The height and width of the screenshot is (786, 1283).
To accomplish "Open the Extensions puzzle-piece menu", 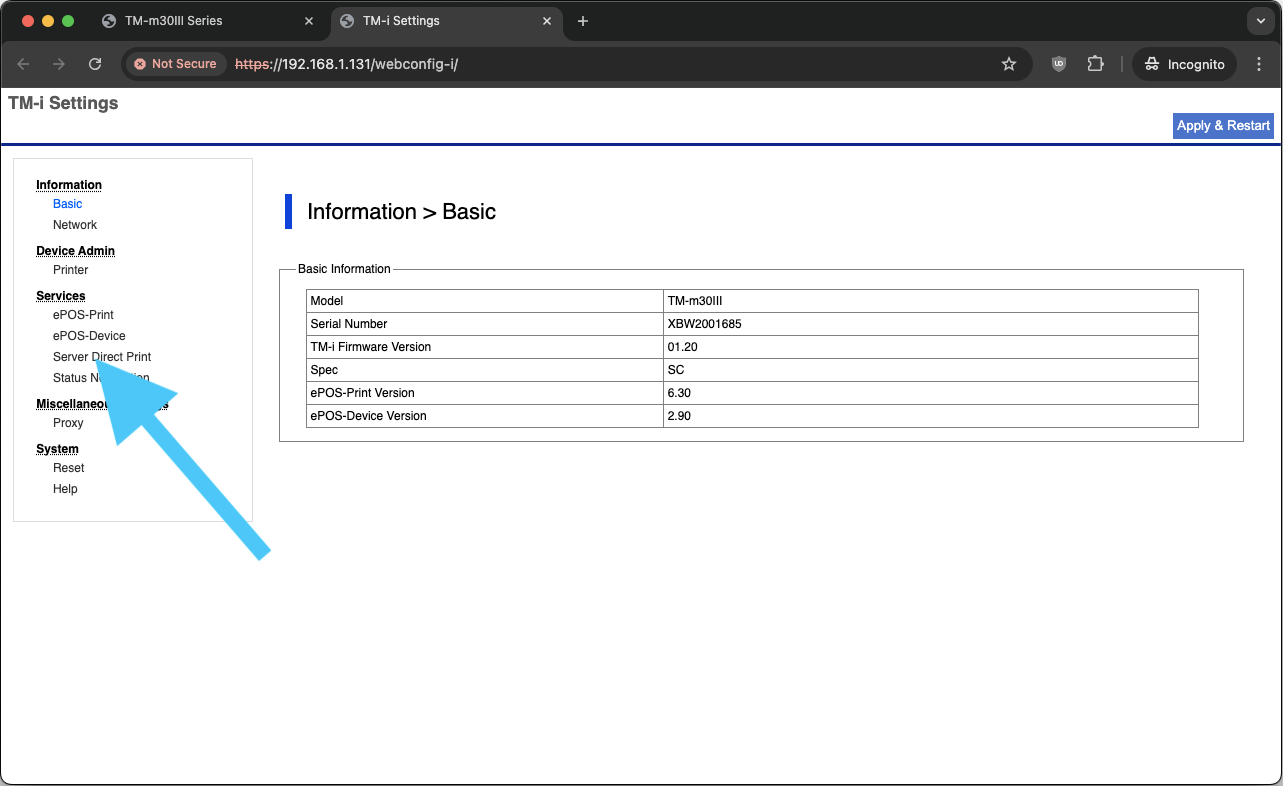I will tap(1095, 64).
